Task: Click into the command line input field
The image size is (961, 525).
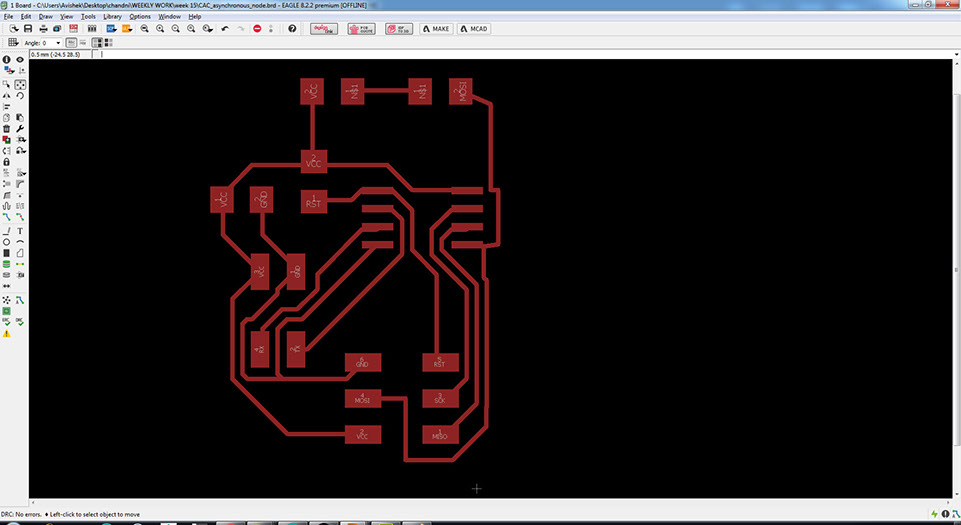Action: (x=527, y=54)
